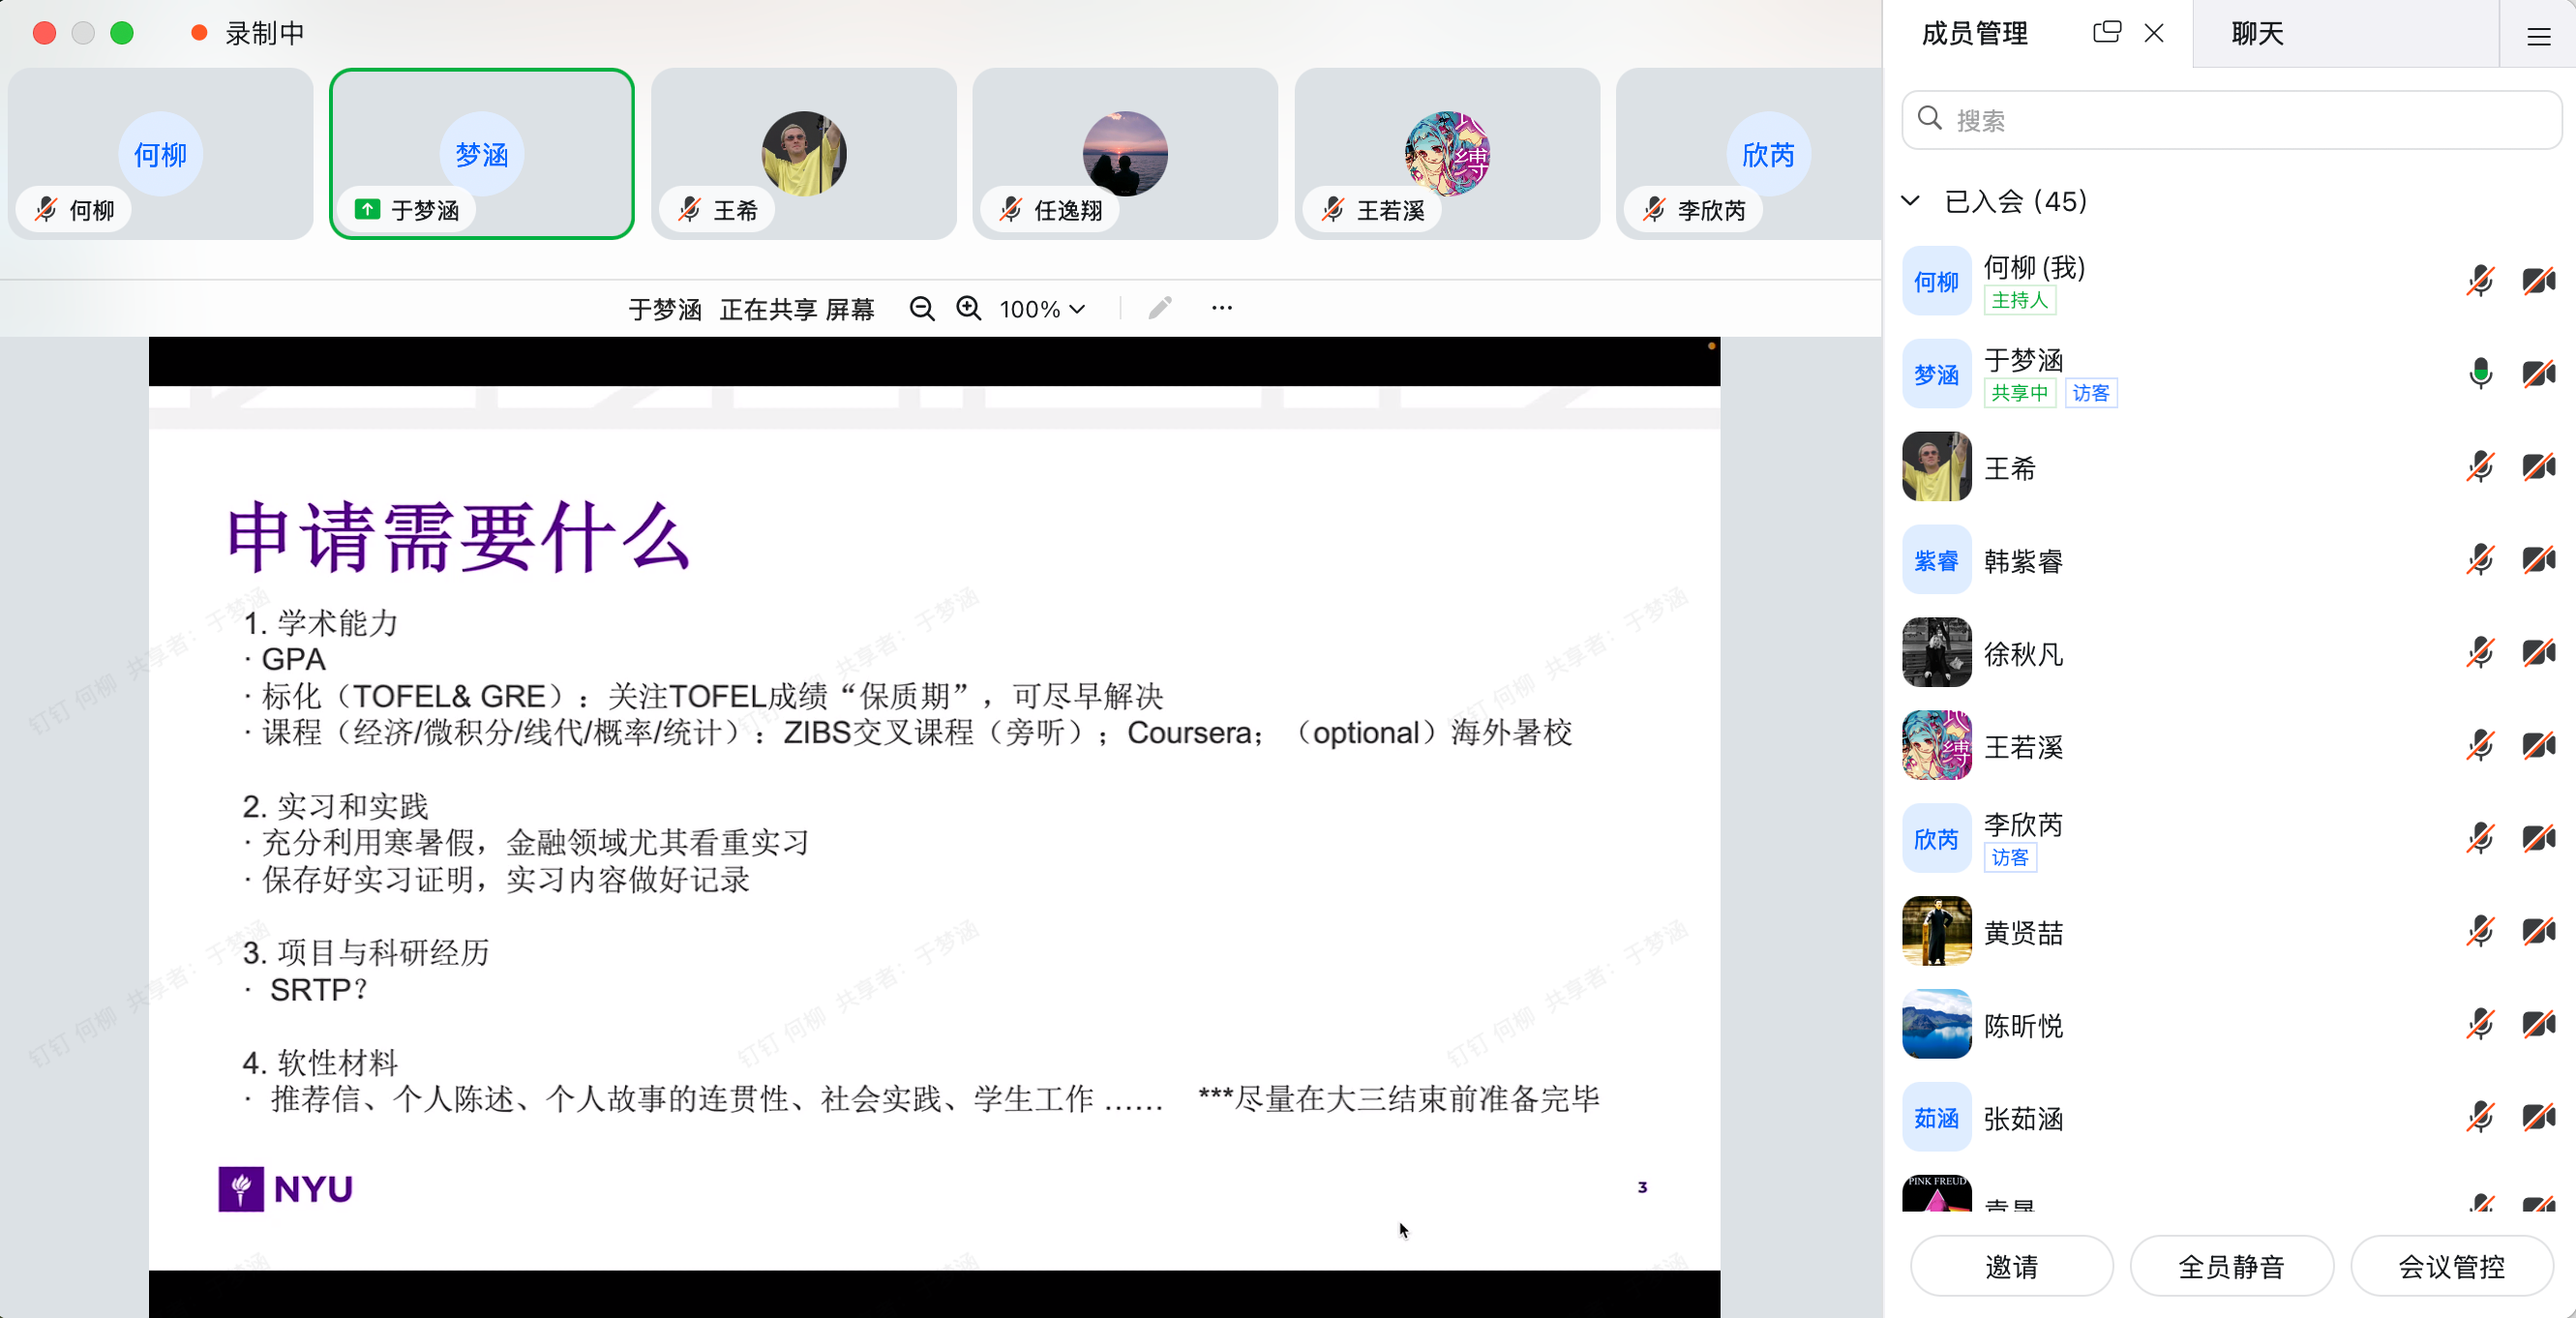
Task: Close the member management panel
Action: 2154,33
